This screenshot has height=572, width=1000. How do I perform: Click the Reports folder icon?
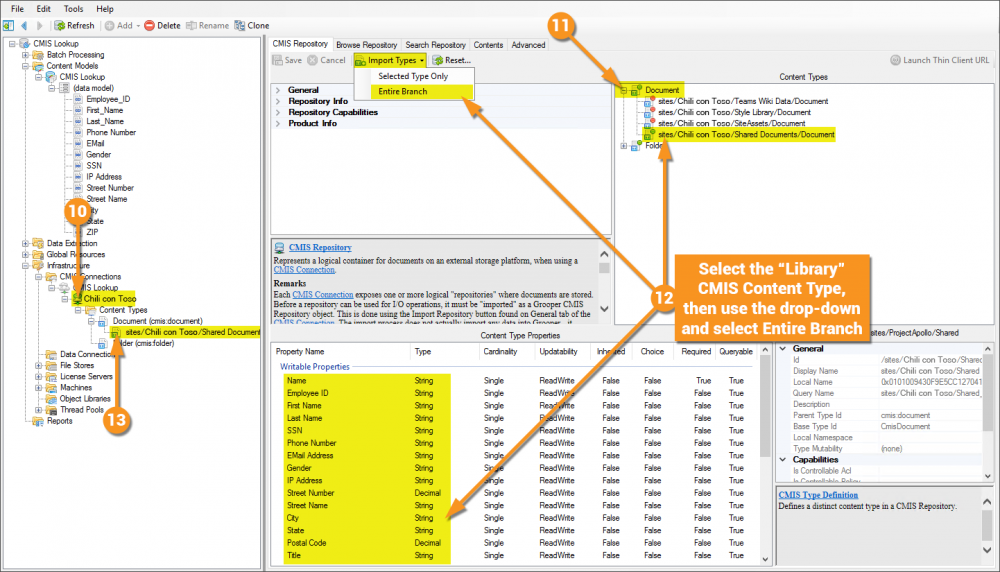[38, 421]
